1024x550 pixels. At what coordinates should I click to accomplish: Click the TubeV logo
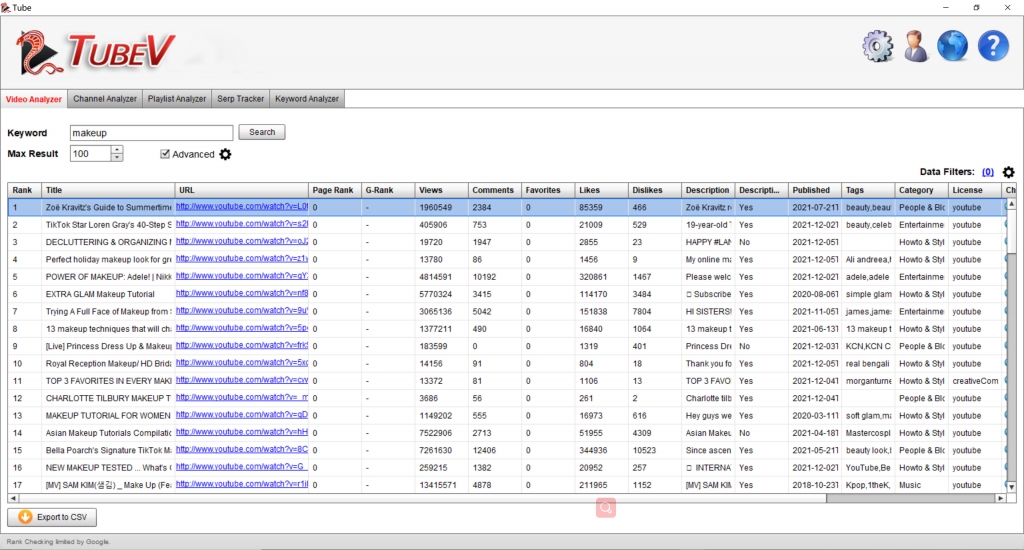[x=95, y=52]
